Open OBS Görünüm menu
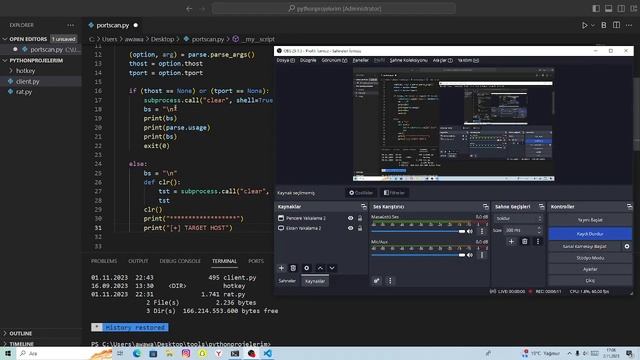 click(334, 60)
